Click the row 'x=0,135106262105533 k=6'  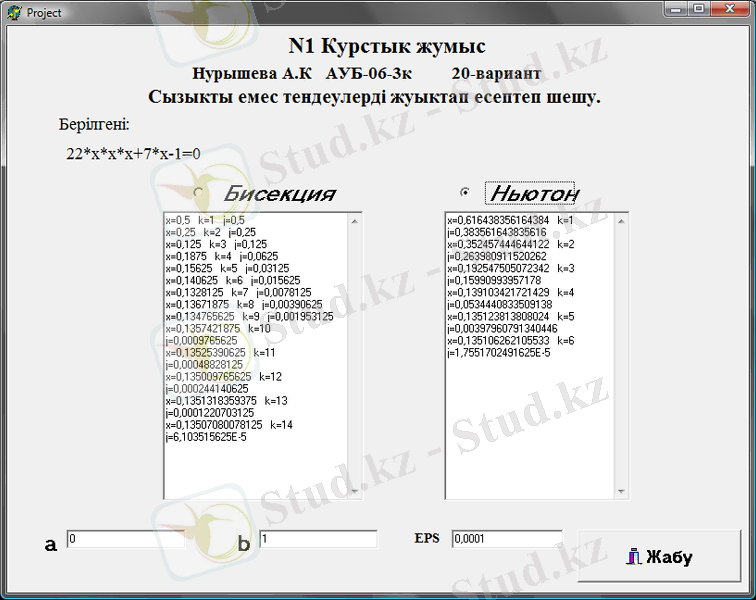click(x=511, y=341)
